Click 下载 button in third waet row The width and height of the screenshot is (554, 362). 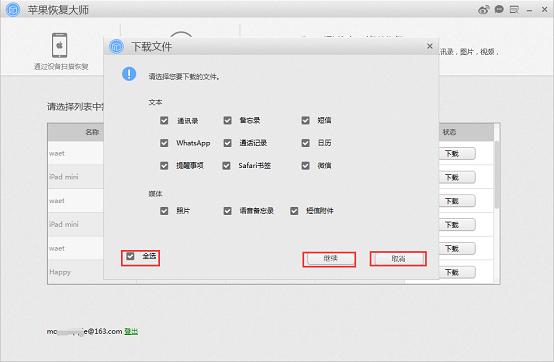(457, 249)
